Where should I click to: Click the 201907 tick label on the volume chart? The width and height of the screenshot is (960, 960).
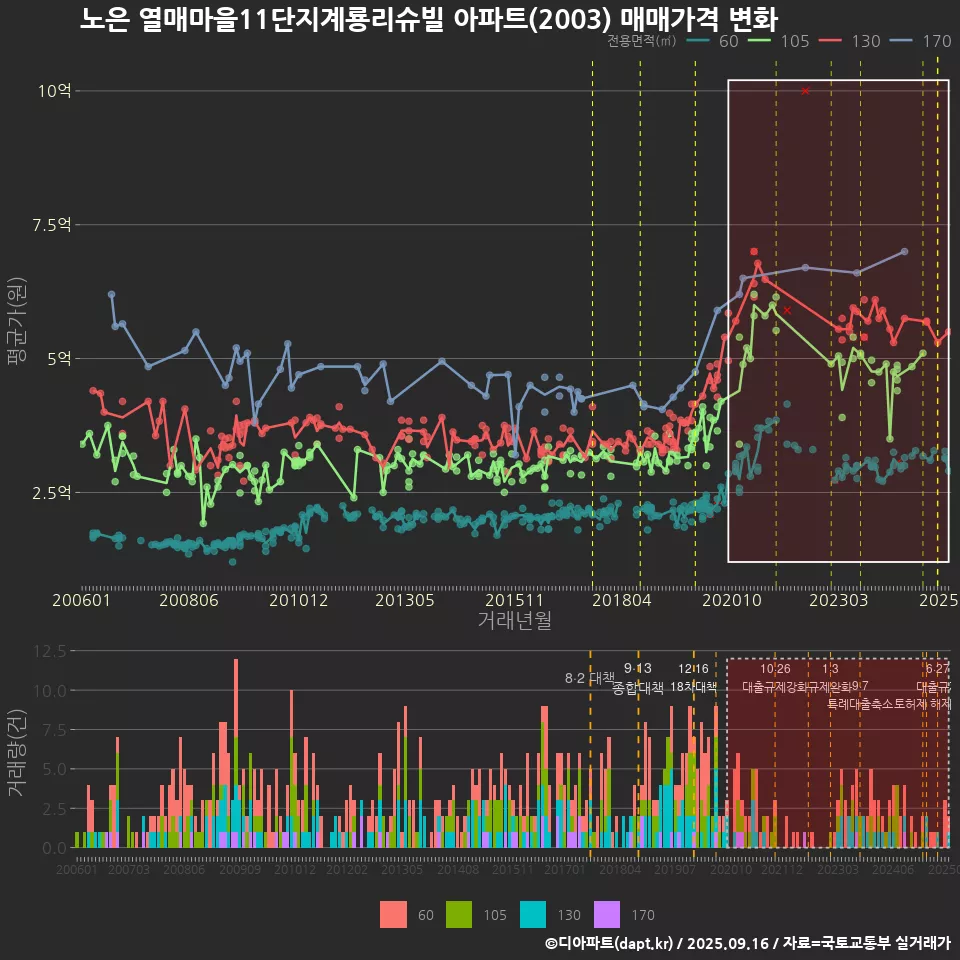[x=675, y=869]
